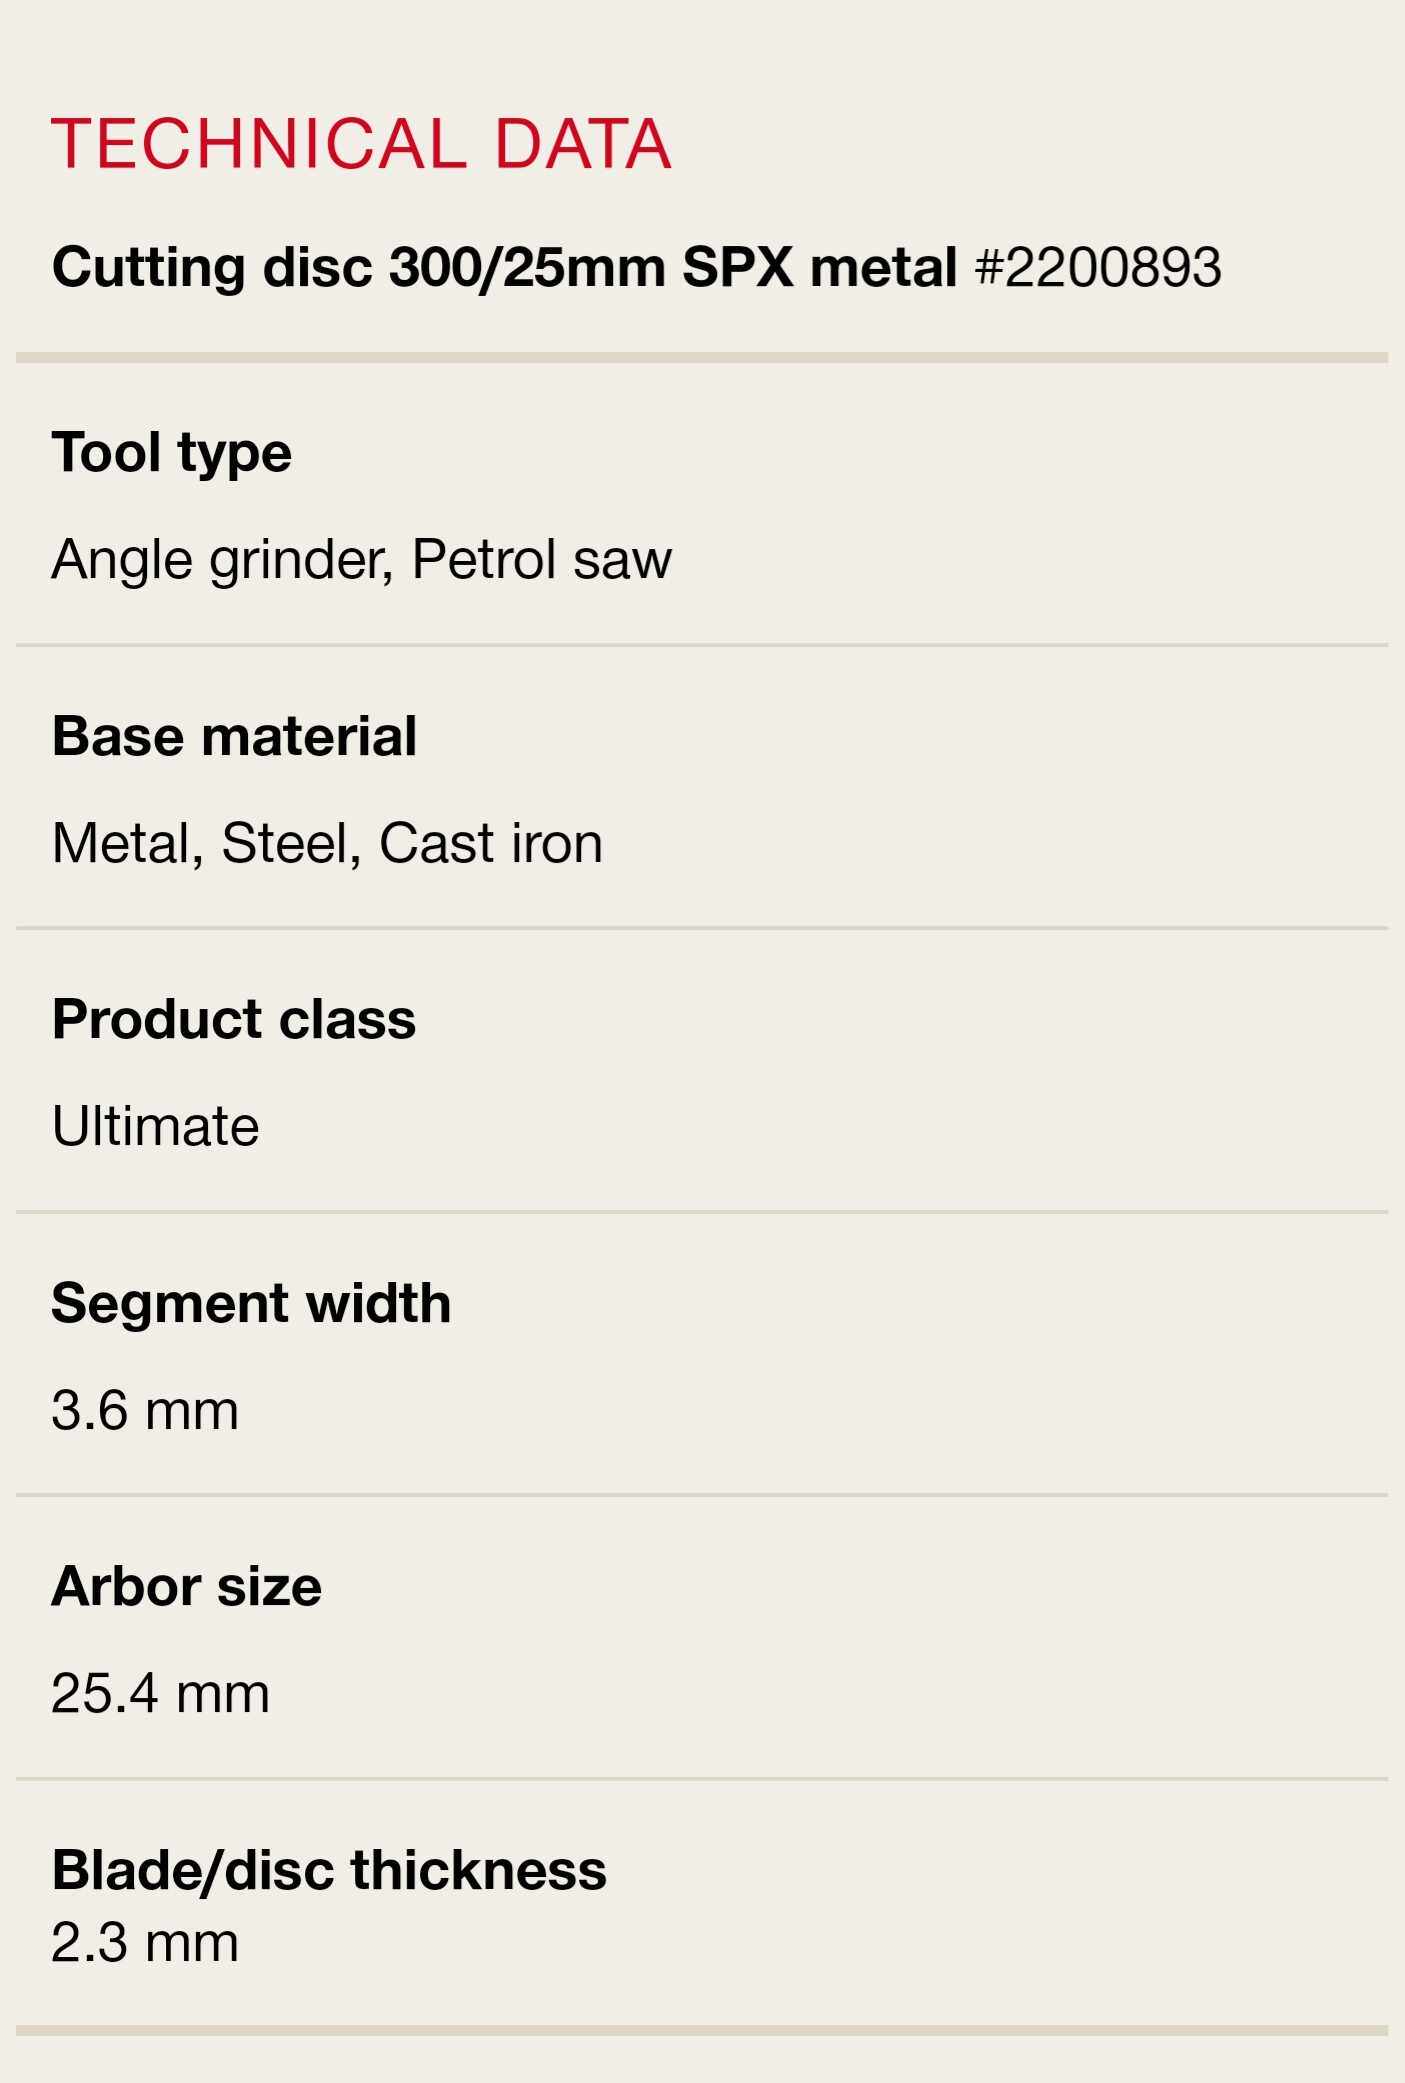Click the word Cast iron in base material
Viewport: 1405px width, 2083px height.
pyautogui.click(x=490, y=843)
